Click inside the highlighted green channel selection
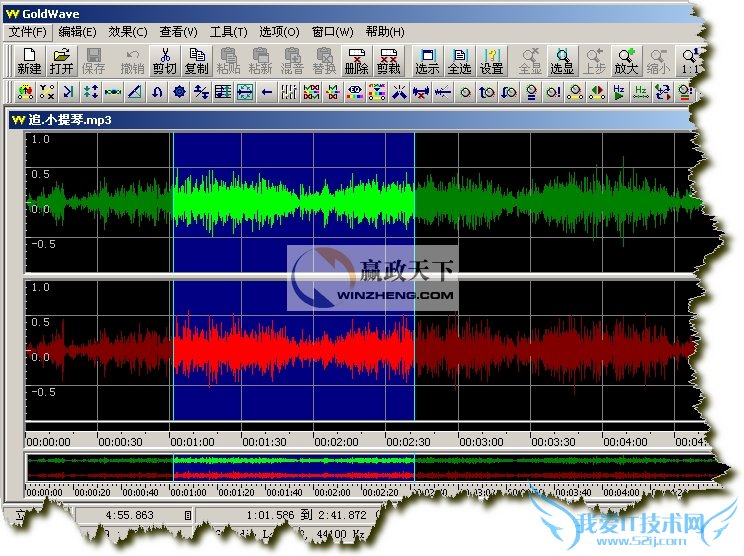744x556 pixels. pyautogui.click(x=293, y=200)
